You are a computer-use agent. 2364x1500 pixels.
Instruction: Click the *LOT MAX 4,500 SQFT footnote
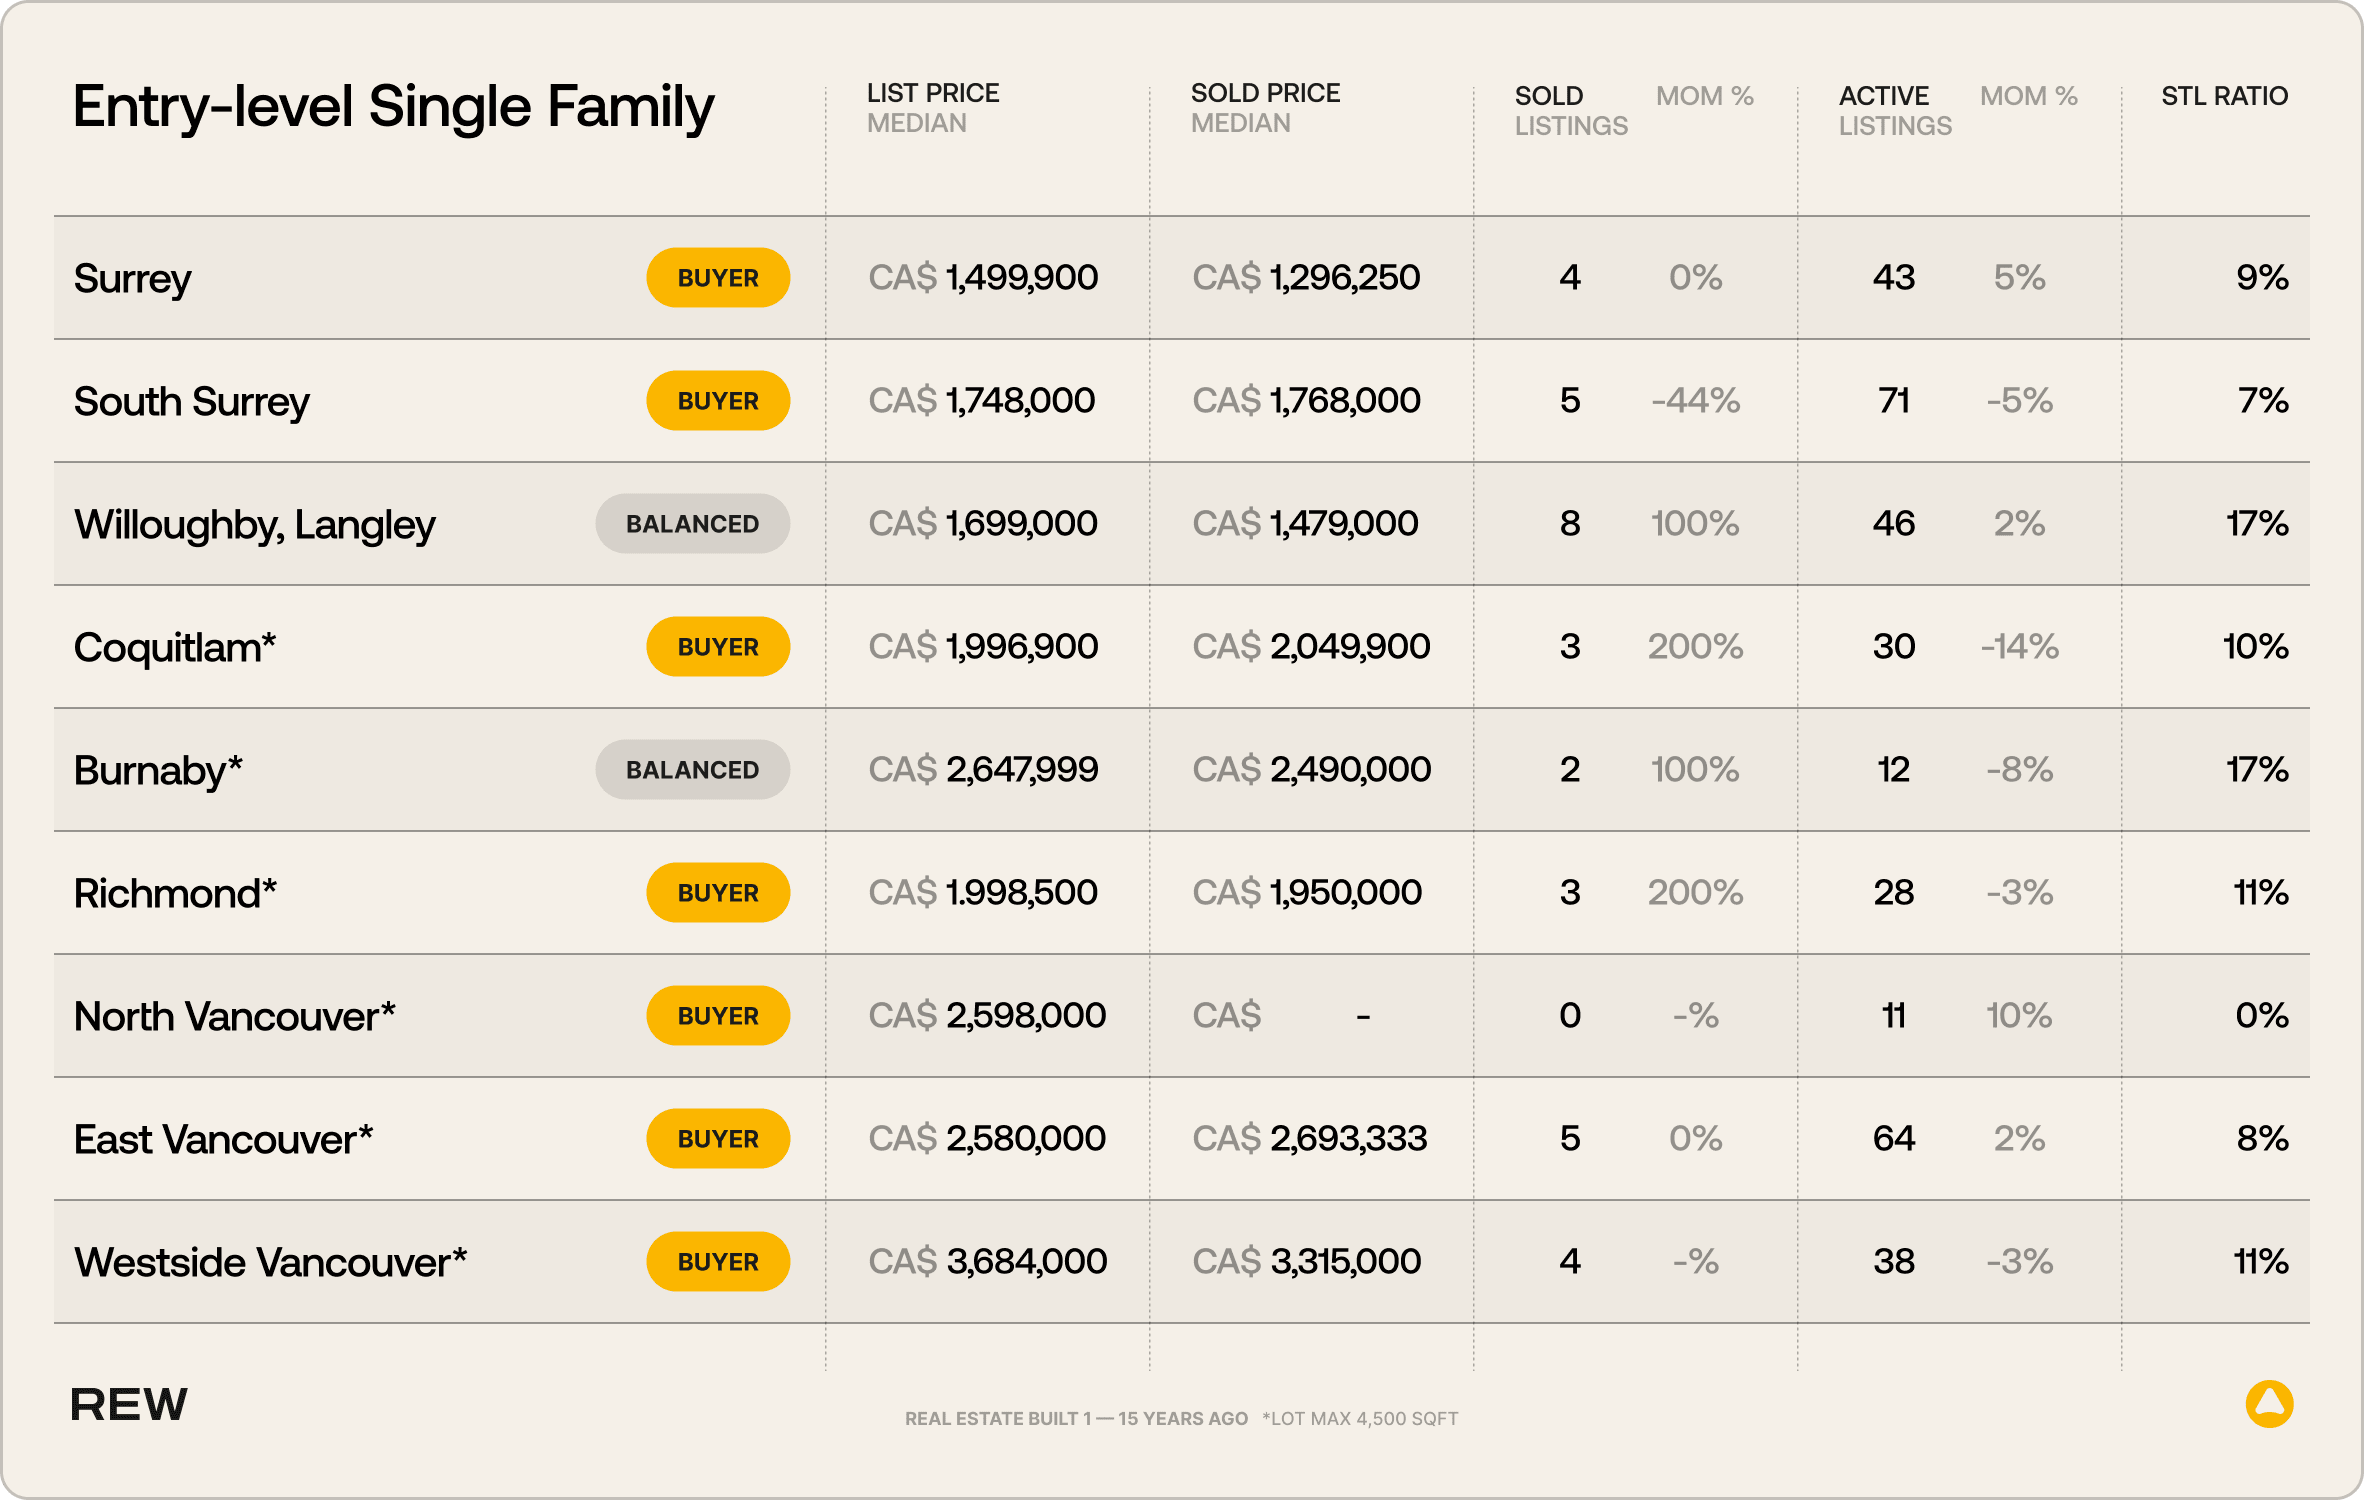(1360, 1418)
